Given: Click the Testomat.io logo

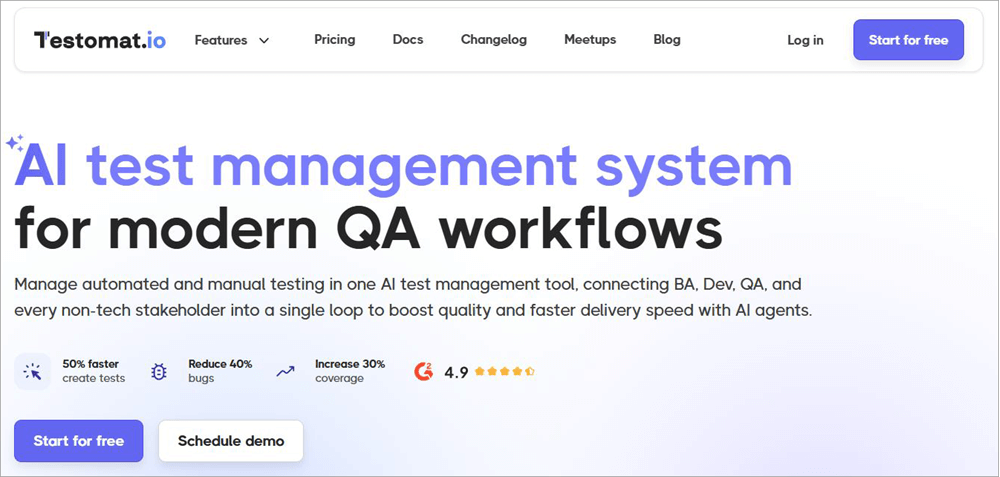Looking at the screenshot, I should [100, 40].
